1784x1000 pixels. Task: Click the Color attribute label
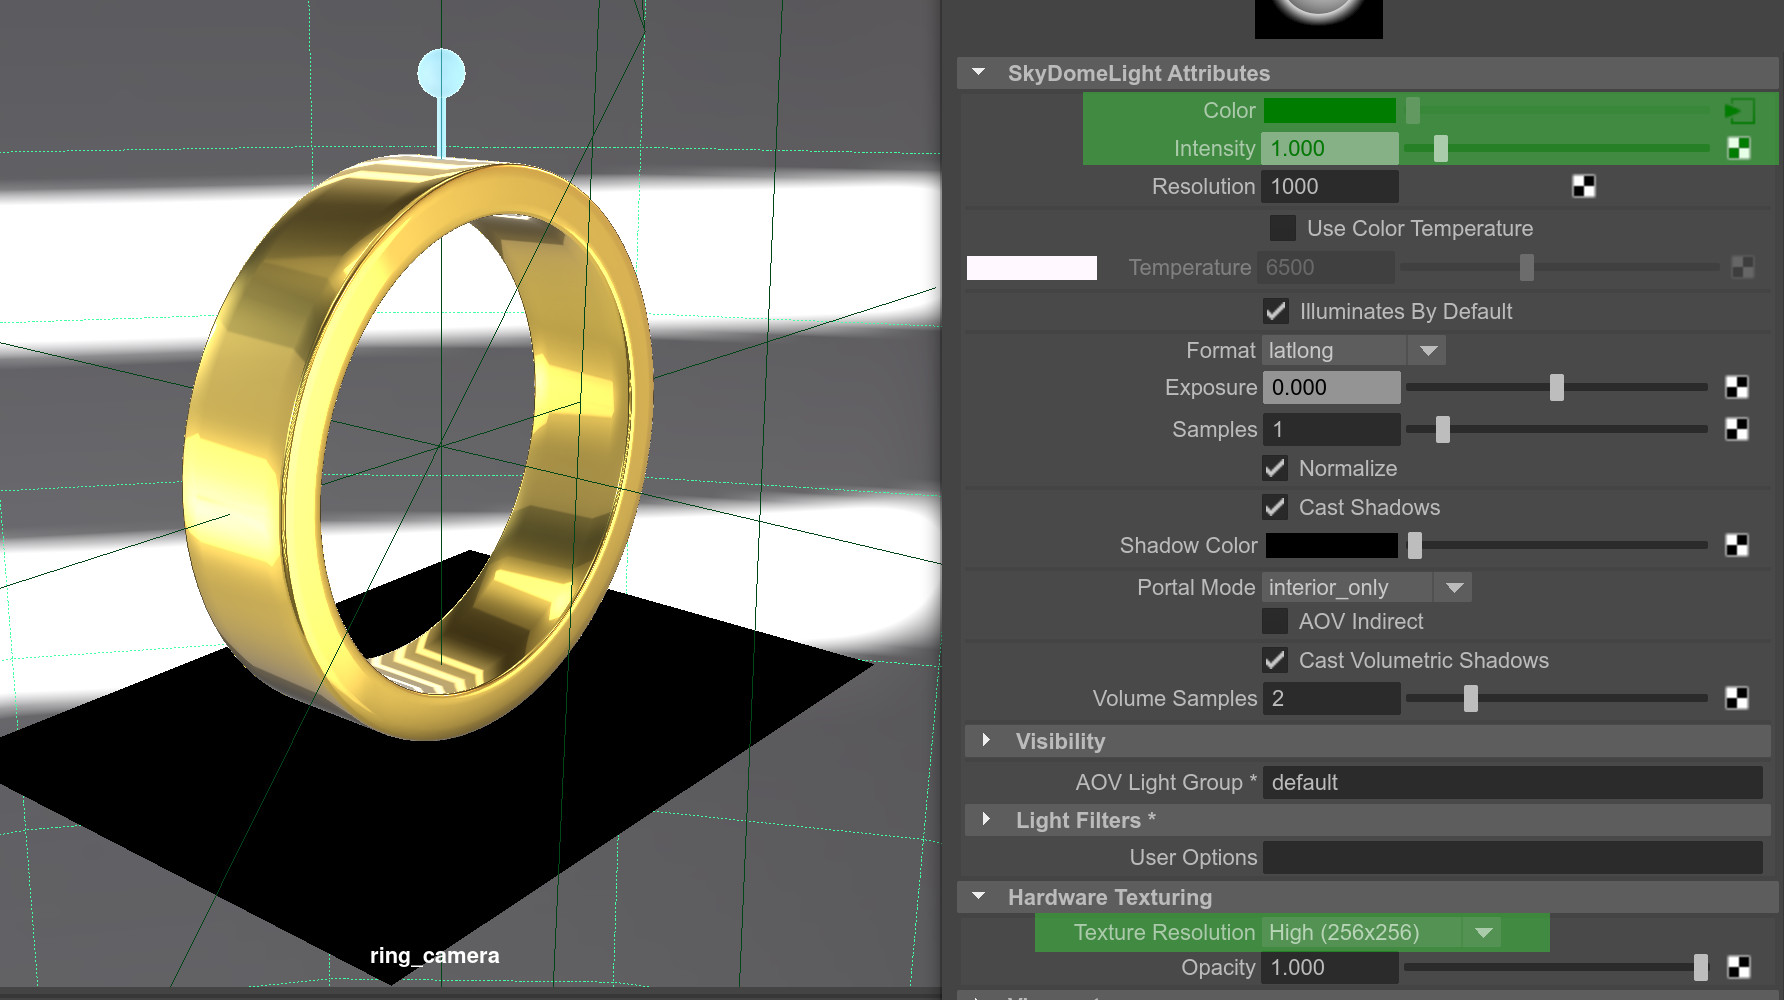point(1228,111)
